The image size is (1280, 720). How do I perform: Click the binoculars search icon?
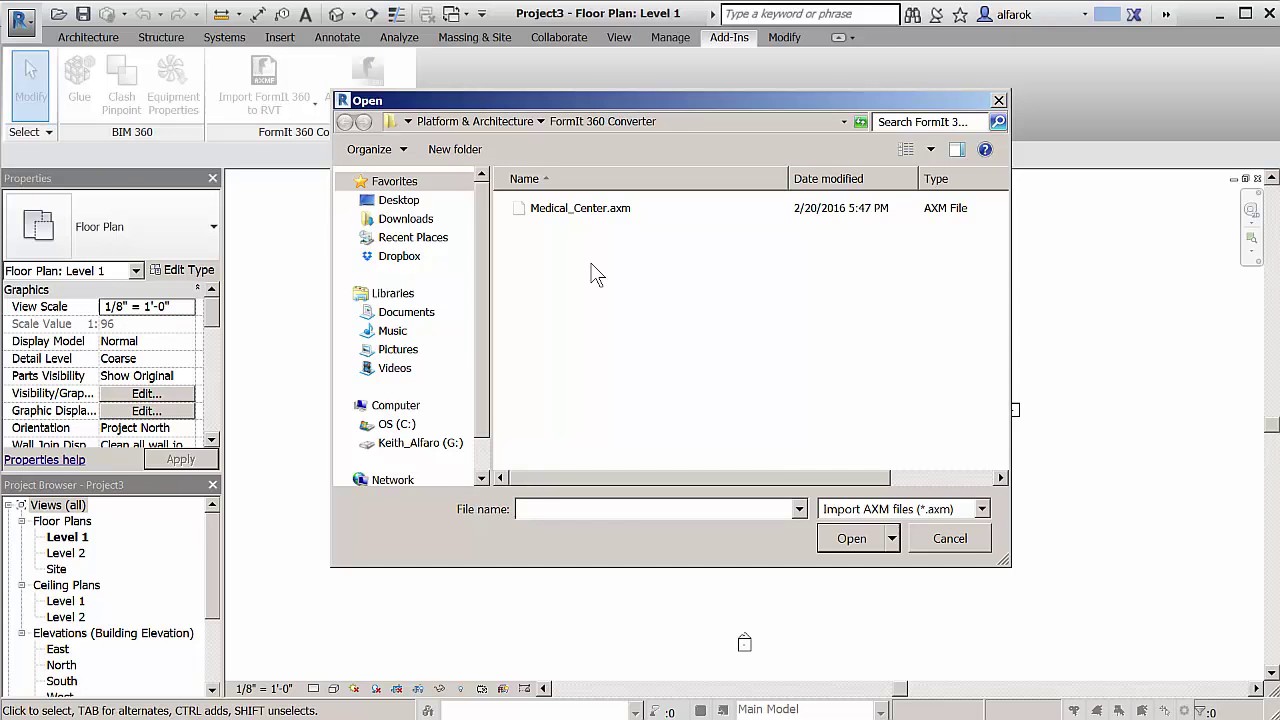coord(912,14)
